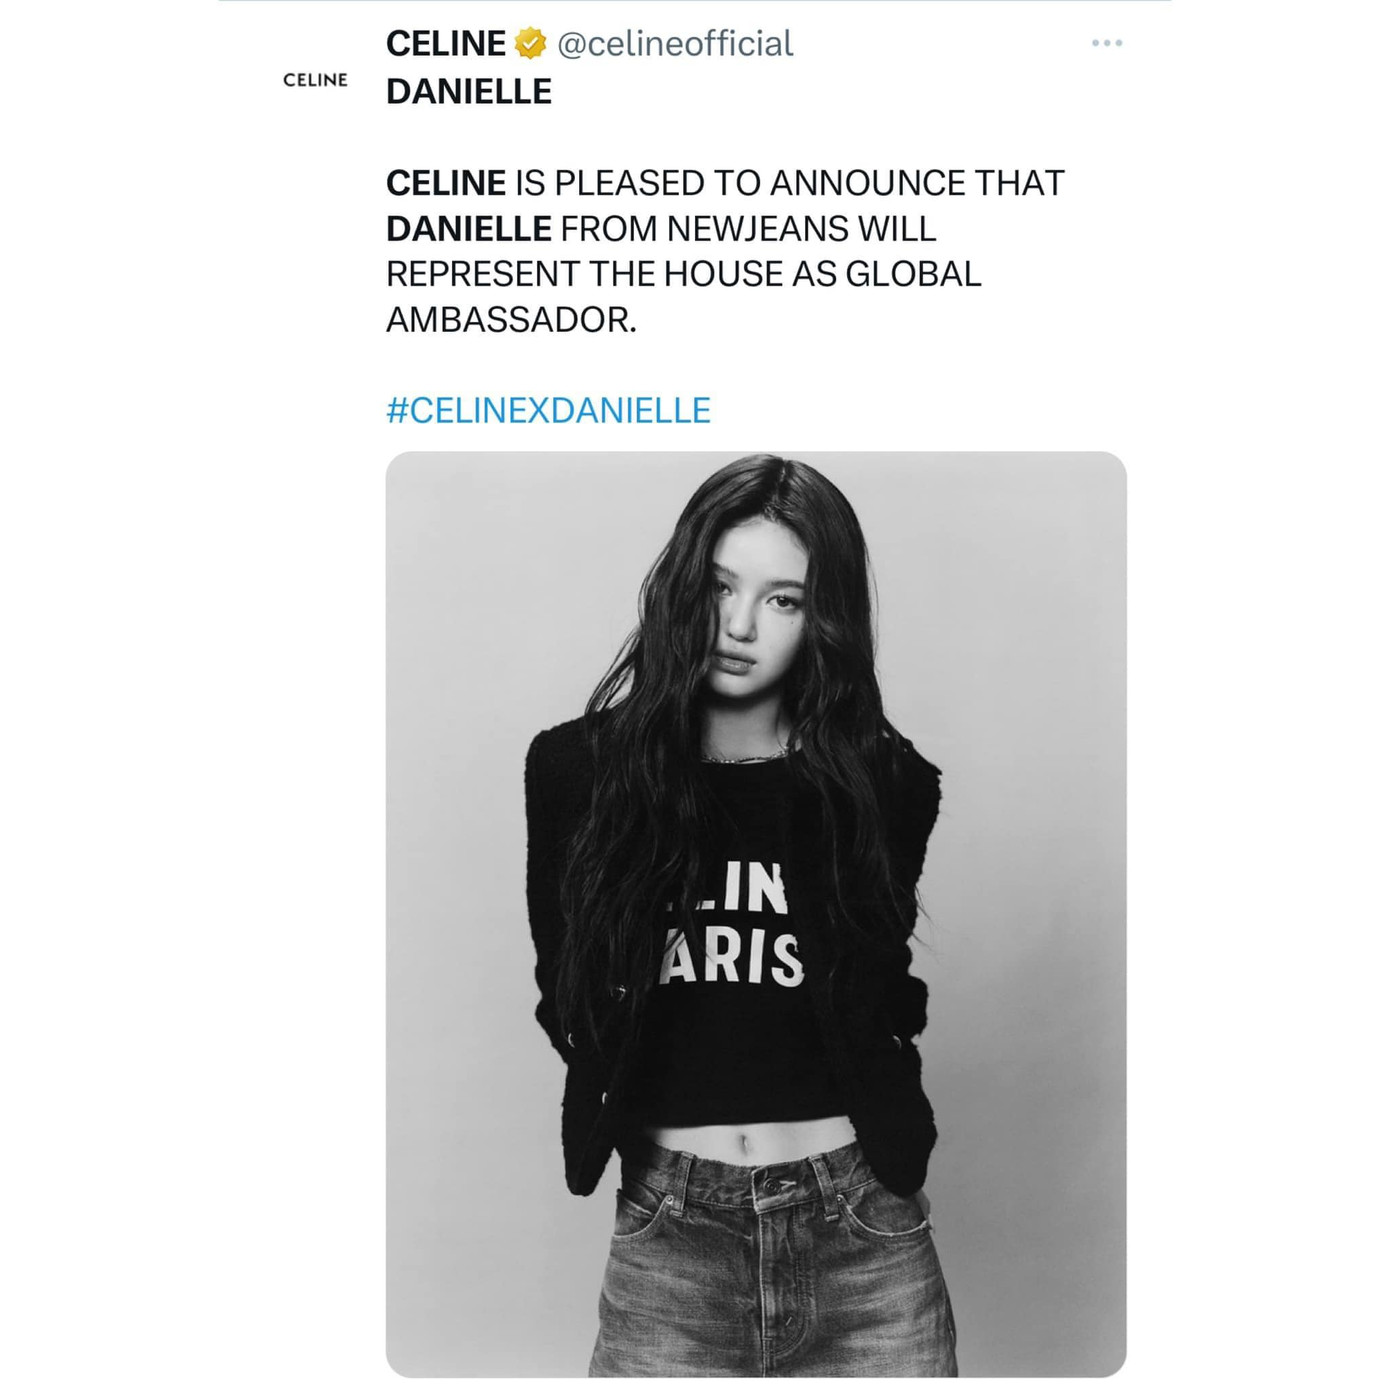Click the word GLOBAL in the announcement
The width and height of the screenshot is (1390, 1390).
tap(913, 274)
